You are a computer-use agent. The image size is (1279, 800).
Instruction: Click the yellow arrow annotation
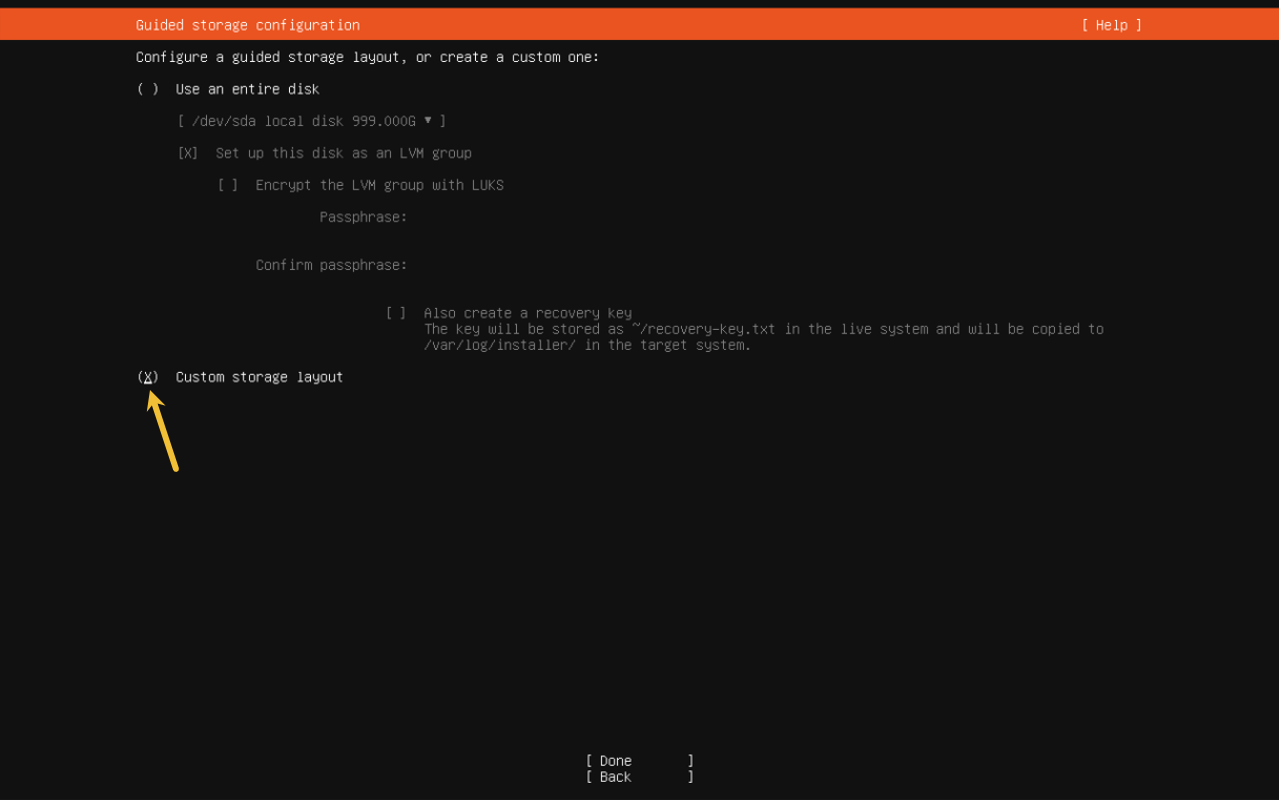click(162, 430)
